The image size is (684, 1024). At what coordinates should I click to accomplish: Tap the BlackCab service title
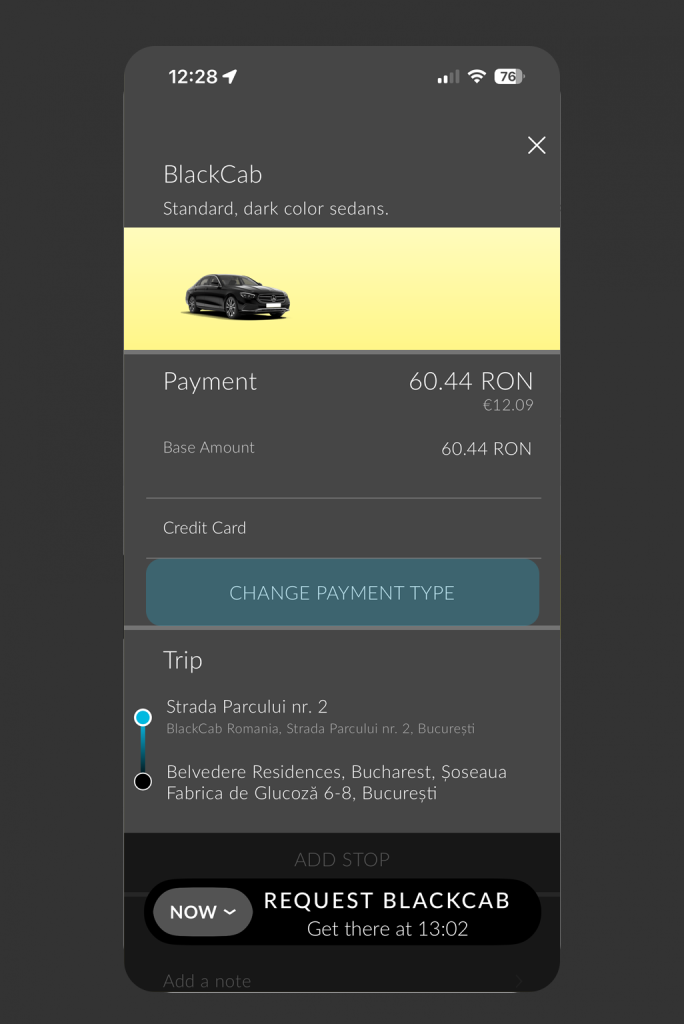(213, 175)
